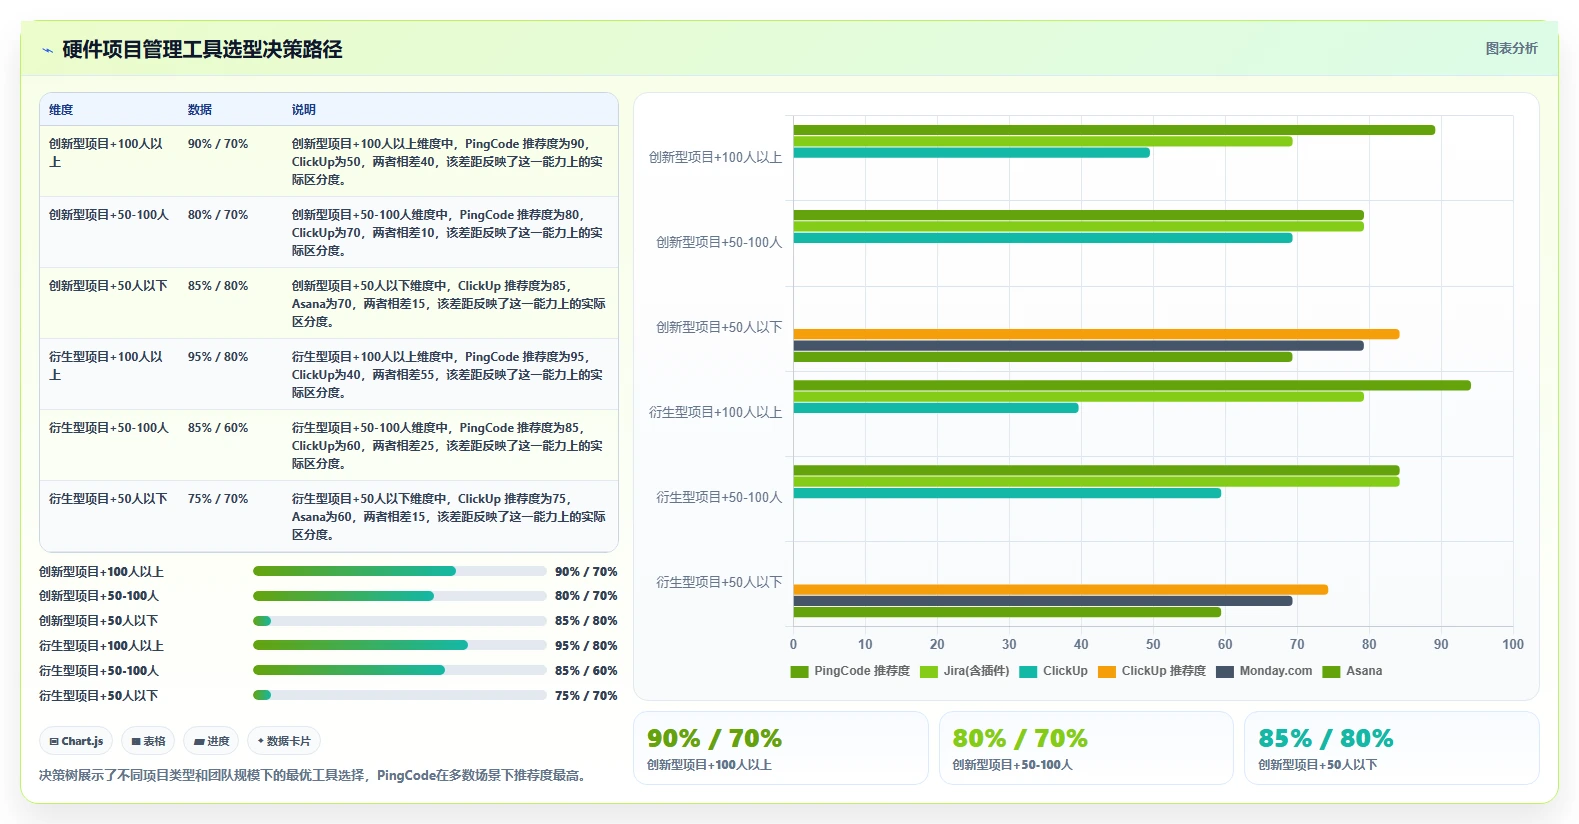The width and height of the screenshot is (1579, 824).
Task: Toggle the teal ClickUp legend item
Action: (1053, 672)
